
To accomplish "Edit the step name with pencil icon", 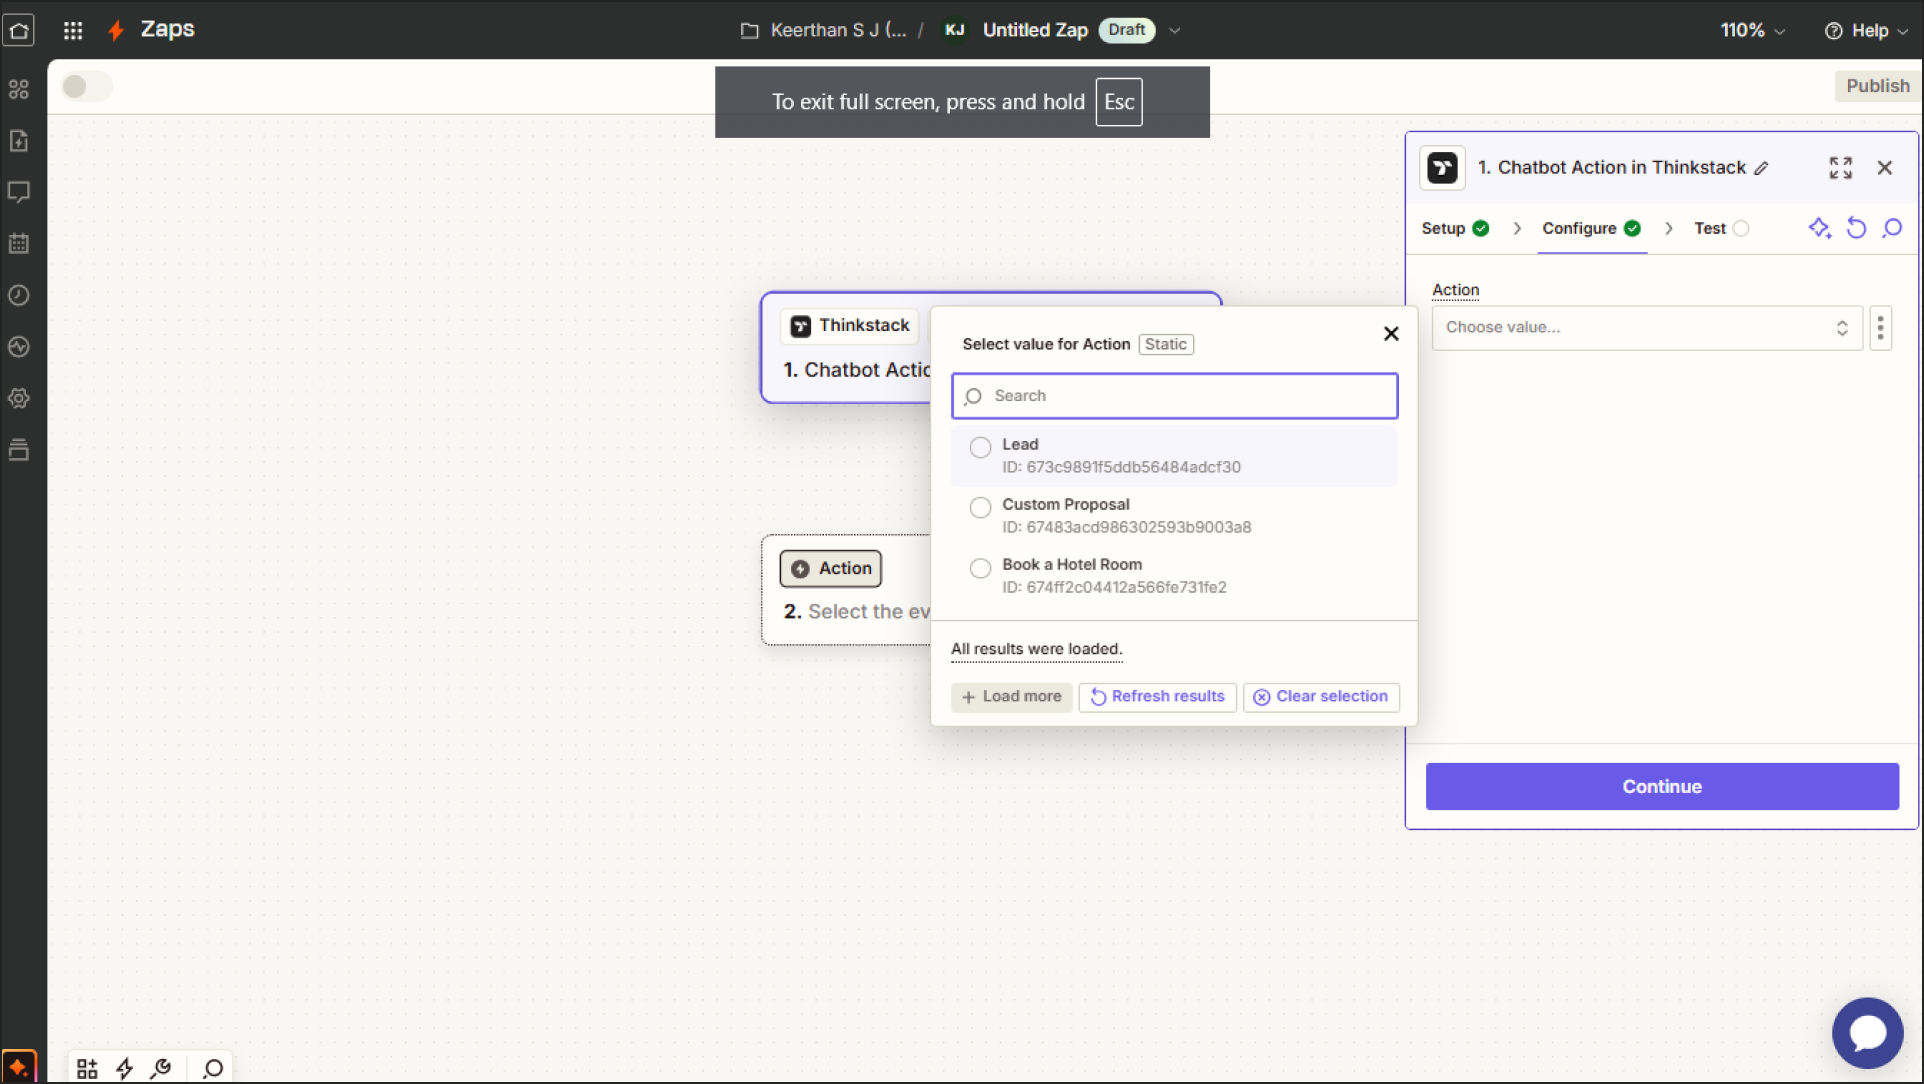I will 1762,168.
